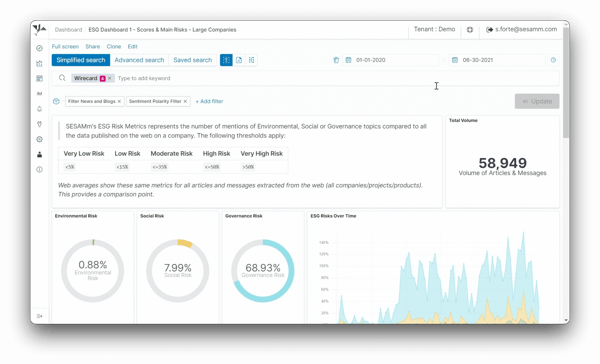The width and height of the screenshot is (600, 364).
Task: Open the chart visualize icon in sidebar
Action: (x=39, y=64)
